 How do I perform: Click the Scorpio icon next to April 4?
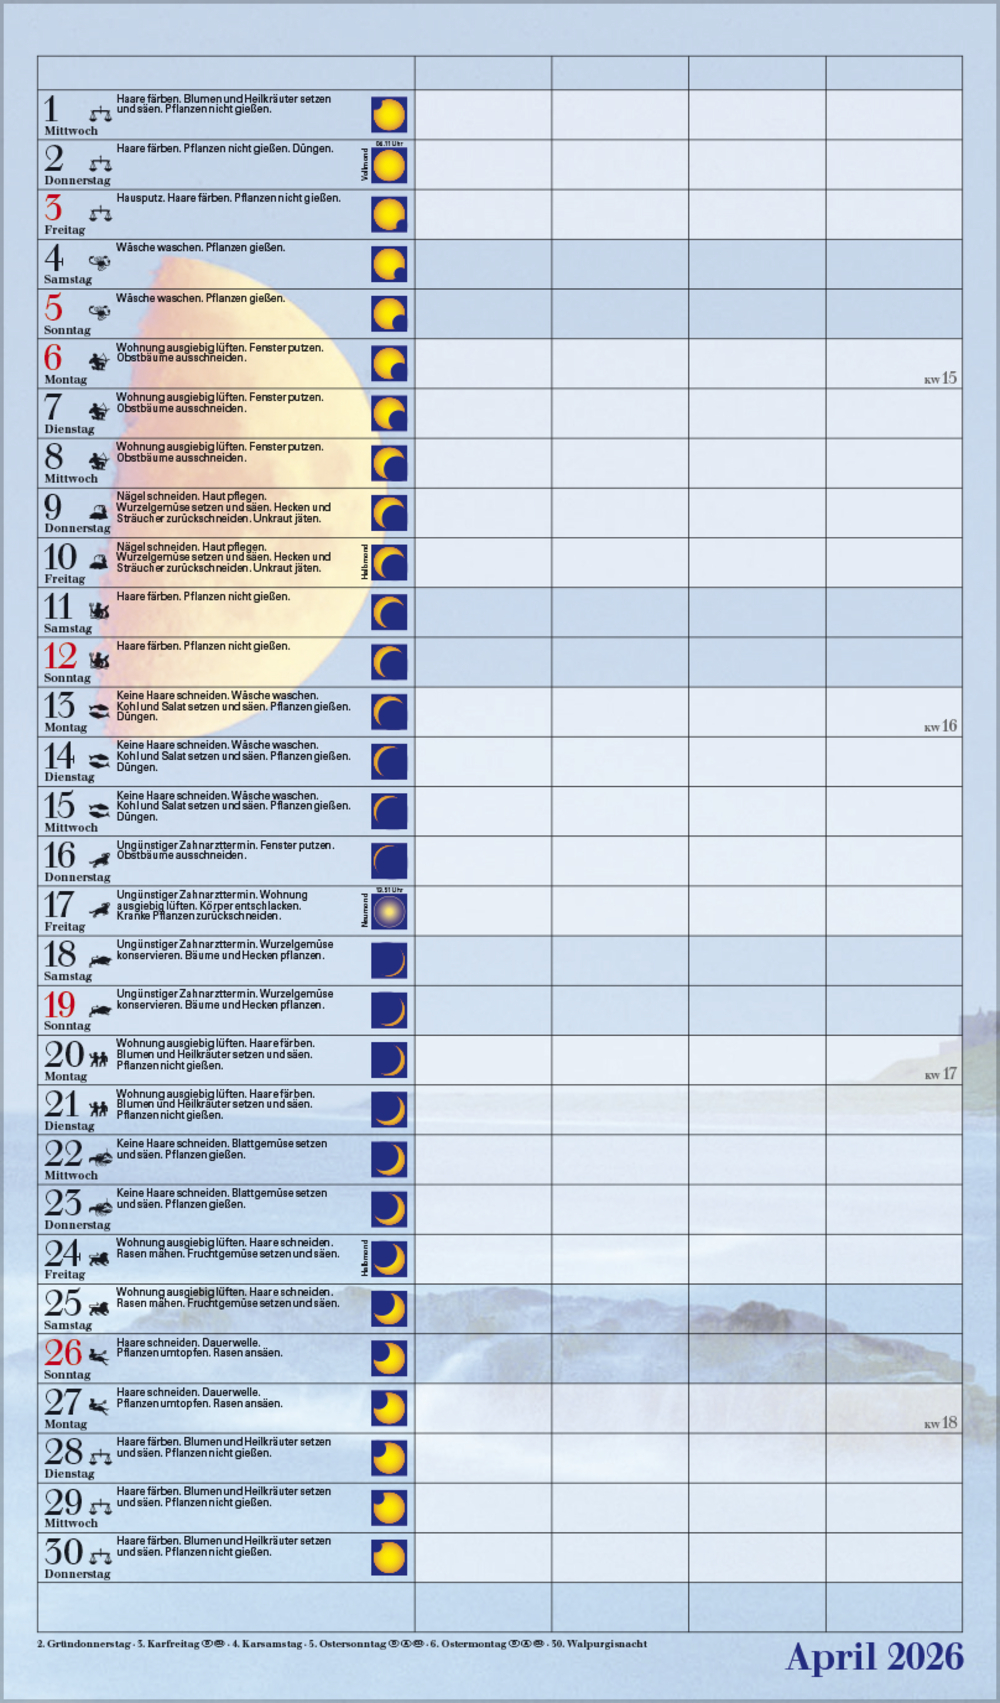[100, 263]
